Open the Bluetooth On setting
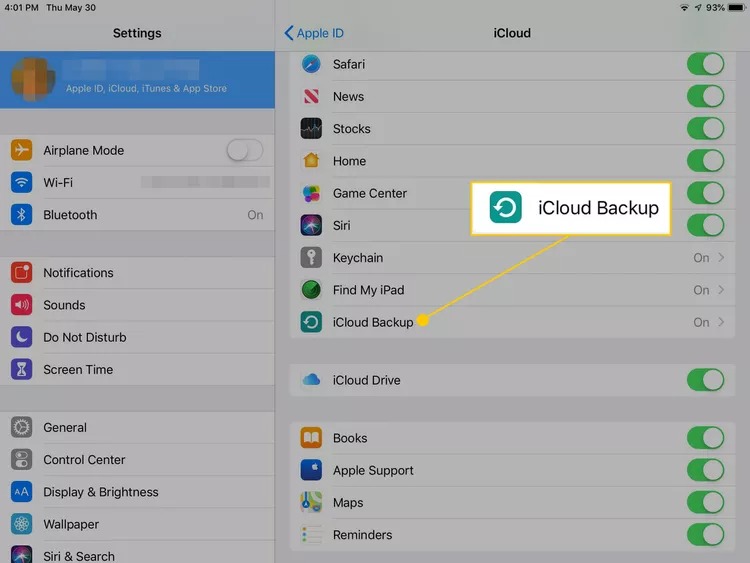750x563 pixels. pyautogui.click(x=137, y=215)
